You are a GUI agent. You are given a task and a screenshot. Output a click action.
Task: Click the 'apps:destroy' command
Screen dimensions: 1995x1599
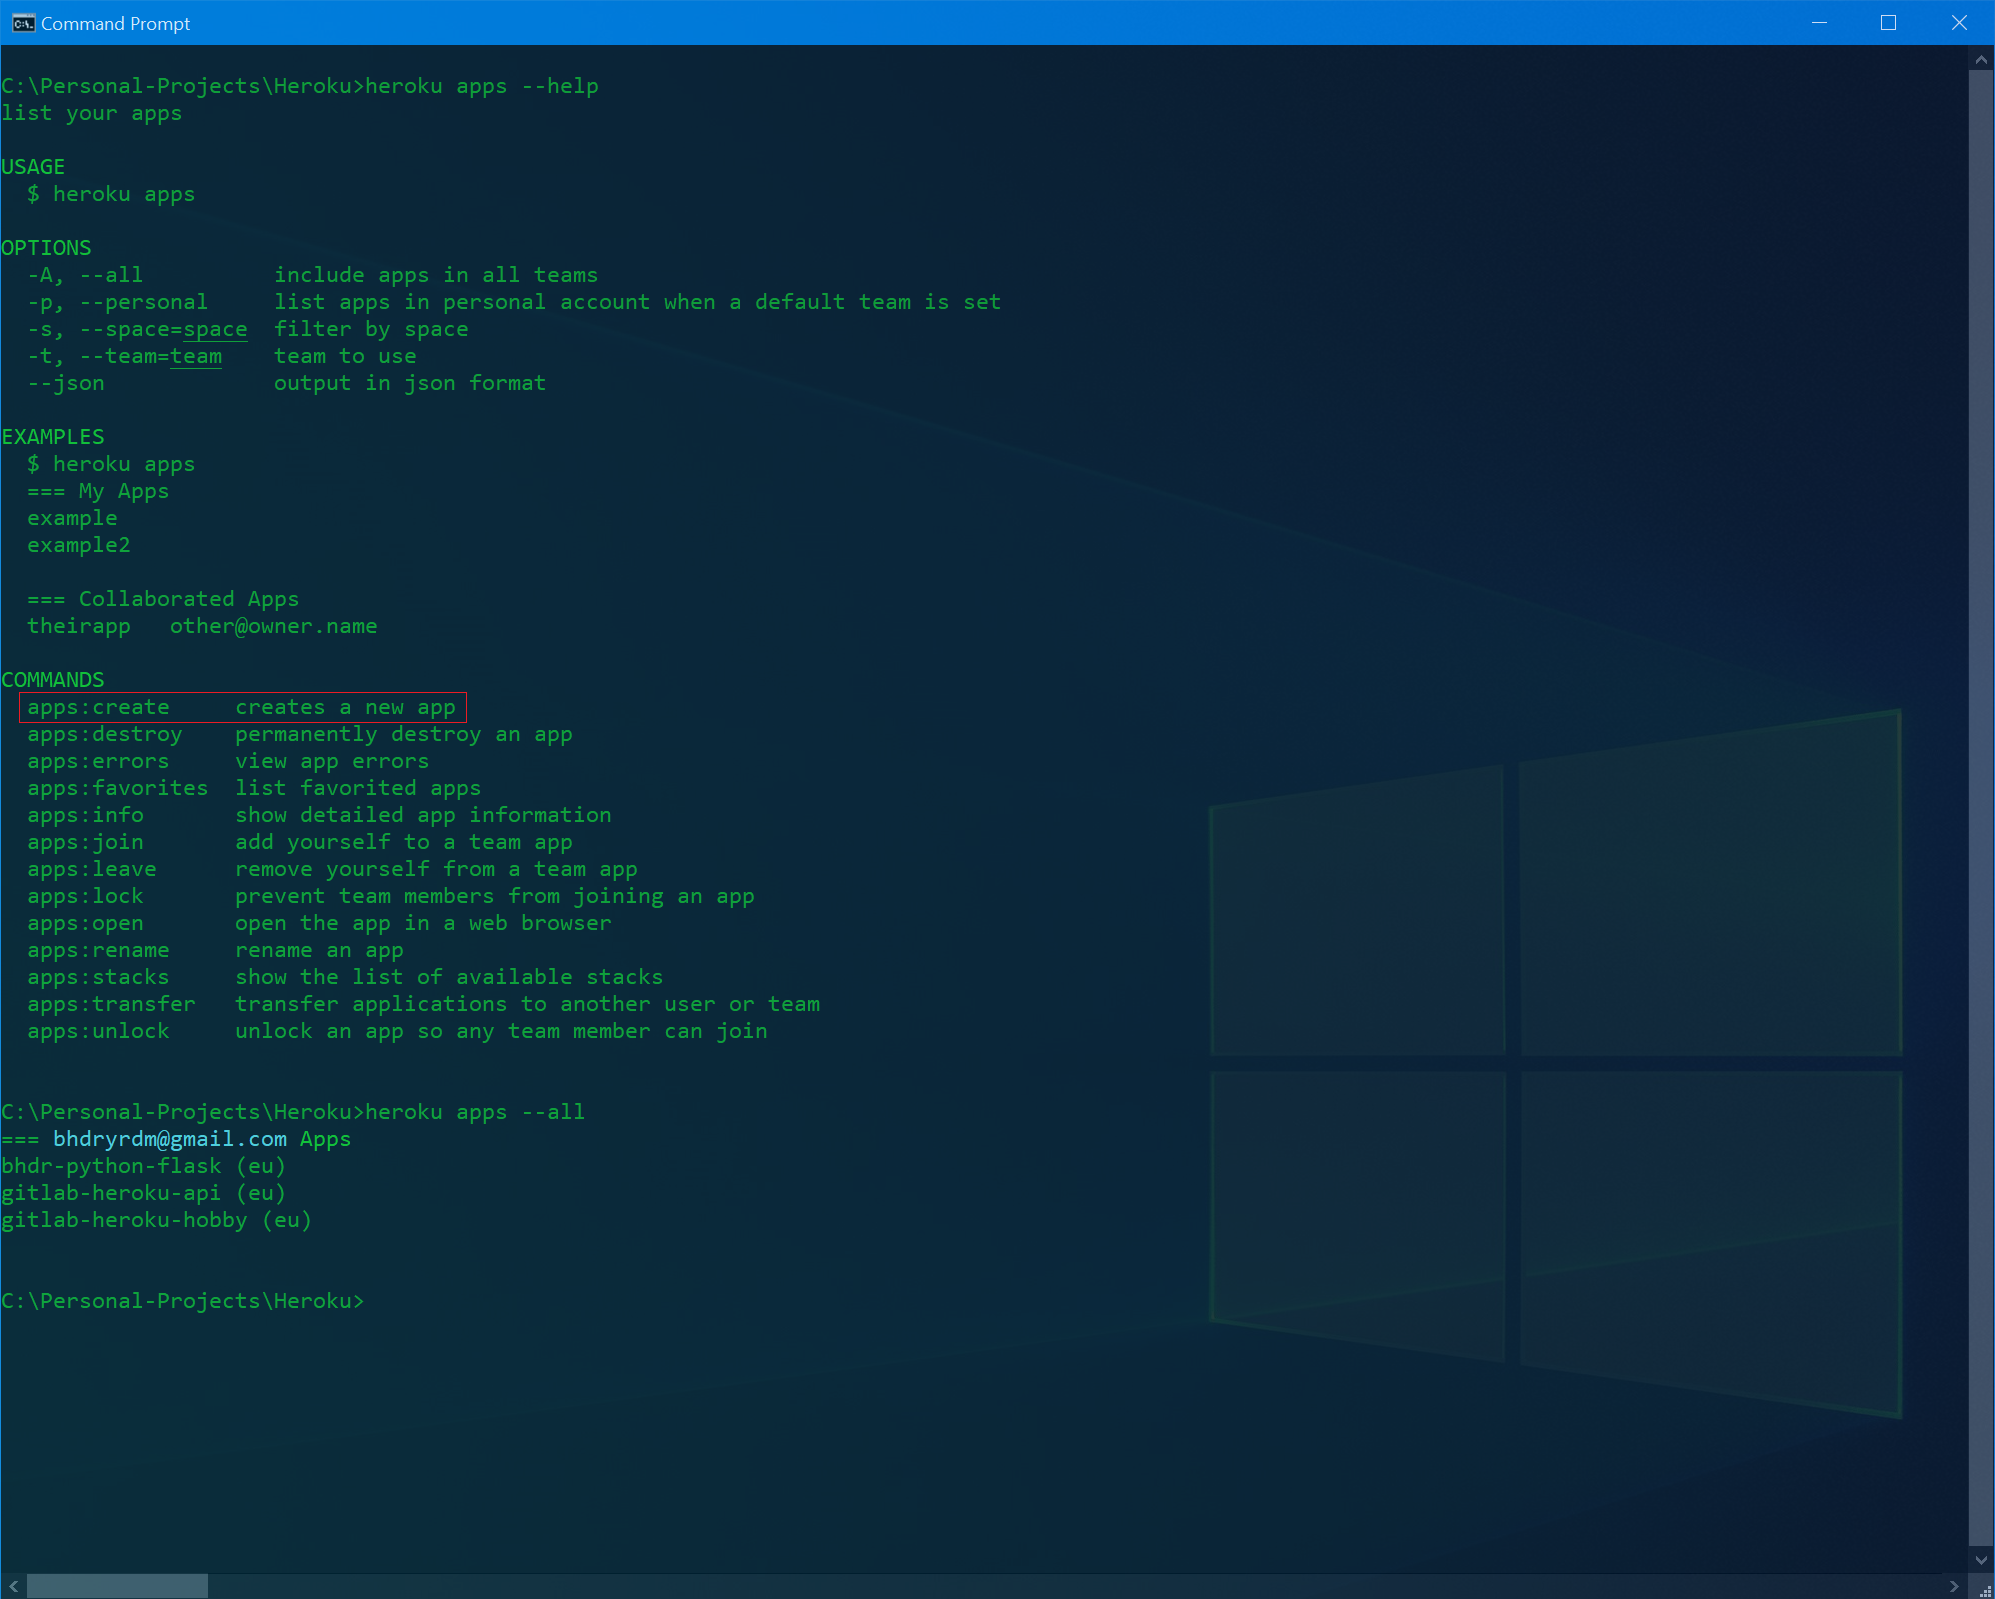tap(105, 734)
